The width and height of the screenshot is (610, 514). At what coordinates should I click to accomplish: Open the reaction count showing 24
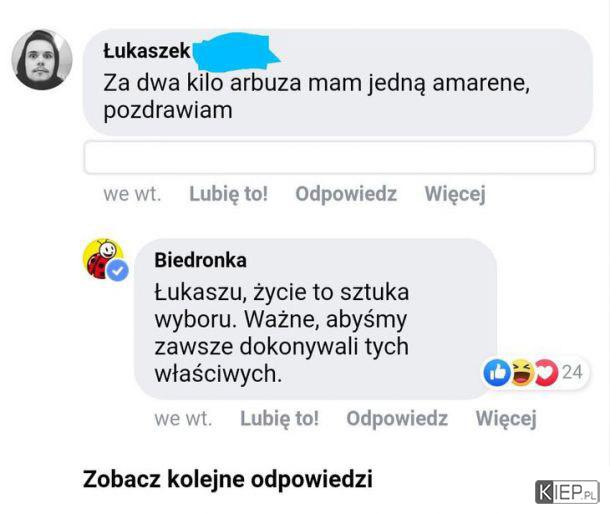(573, 372)
